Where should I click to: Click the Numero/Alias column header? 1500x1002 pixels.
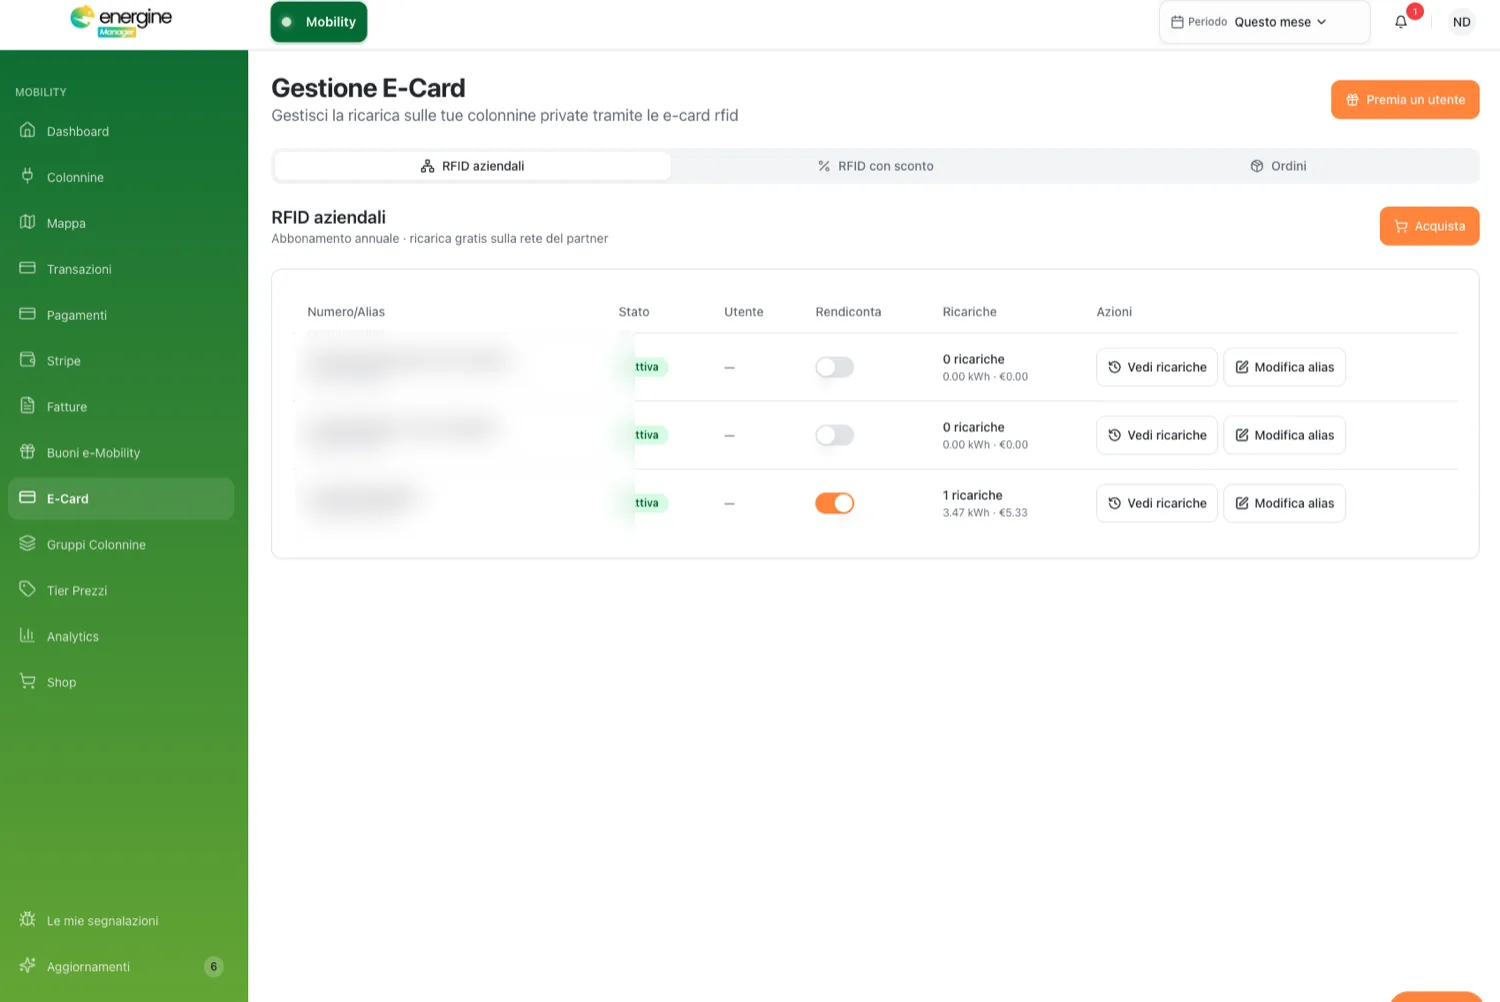[x=346, y=312]
